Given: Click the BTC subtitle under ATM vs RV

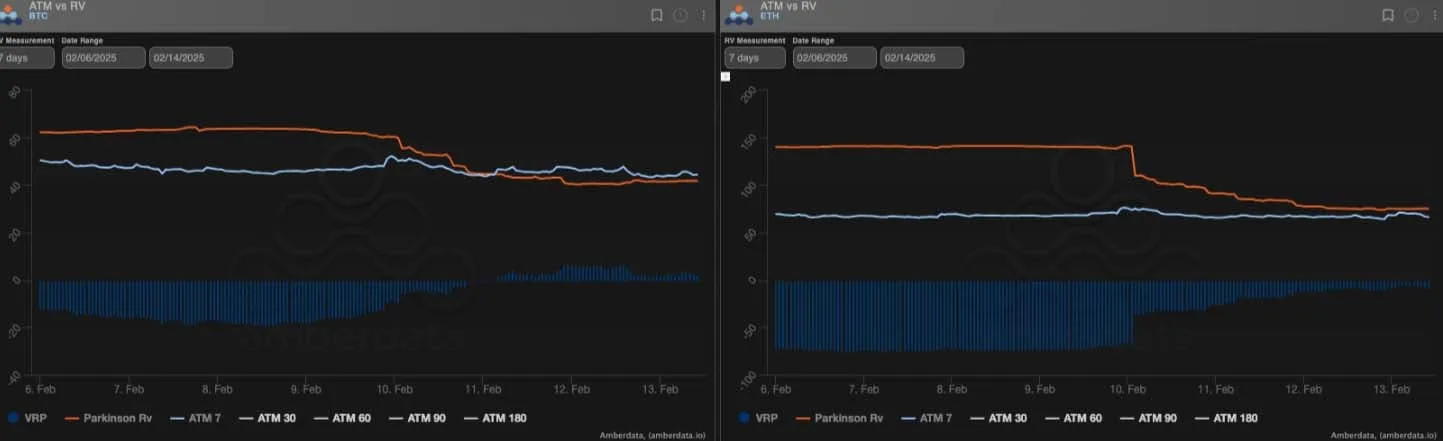Looking at the screenshot, I should pyautogui.click(x=38, y=17).
